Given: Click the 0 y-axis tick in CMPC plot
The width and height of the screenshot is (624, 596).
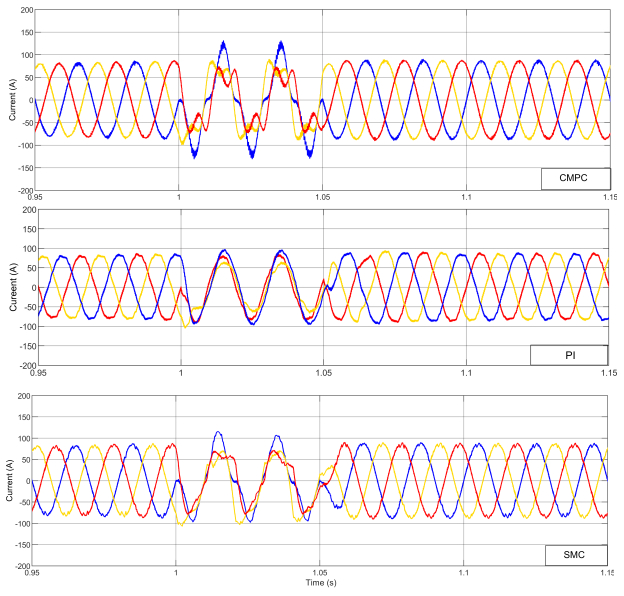Looking at the screenshot, I should [x=30, y=99].
